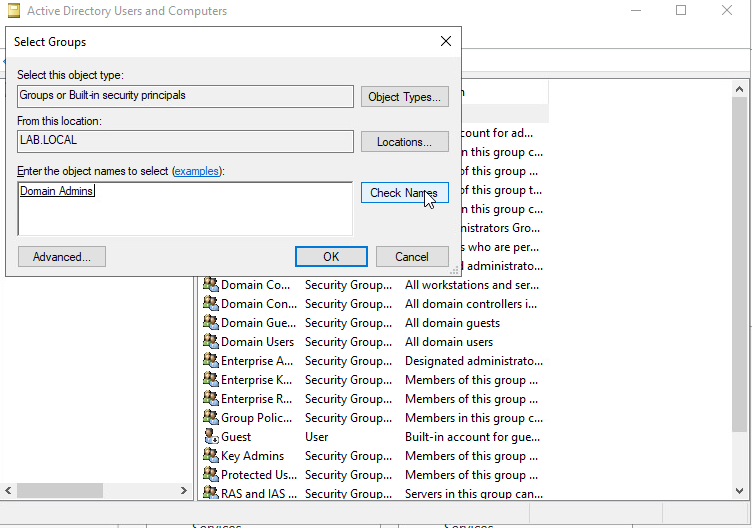This screenshot has width=752, height=528.
Task: Click the vertical scrollbar thumb
Action: 739,264
